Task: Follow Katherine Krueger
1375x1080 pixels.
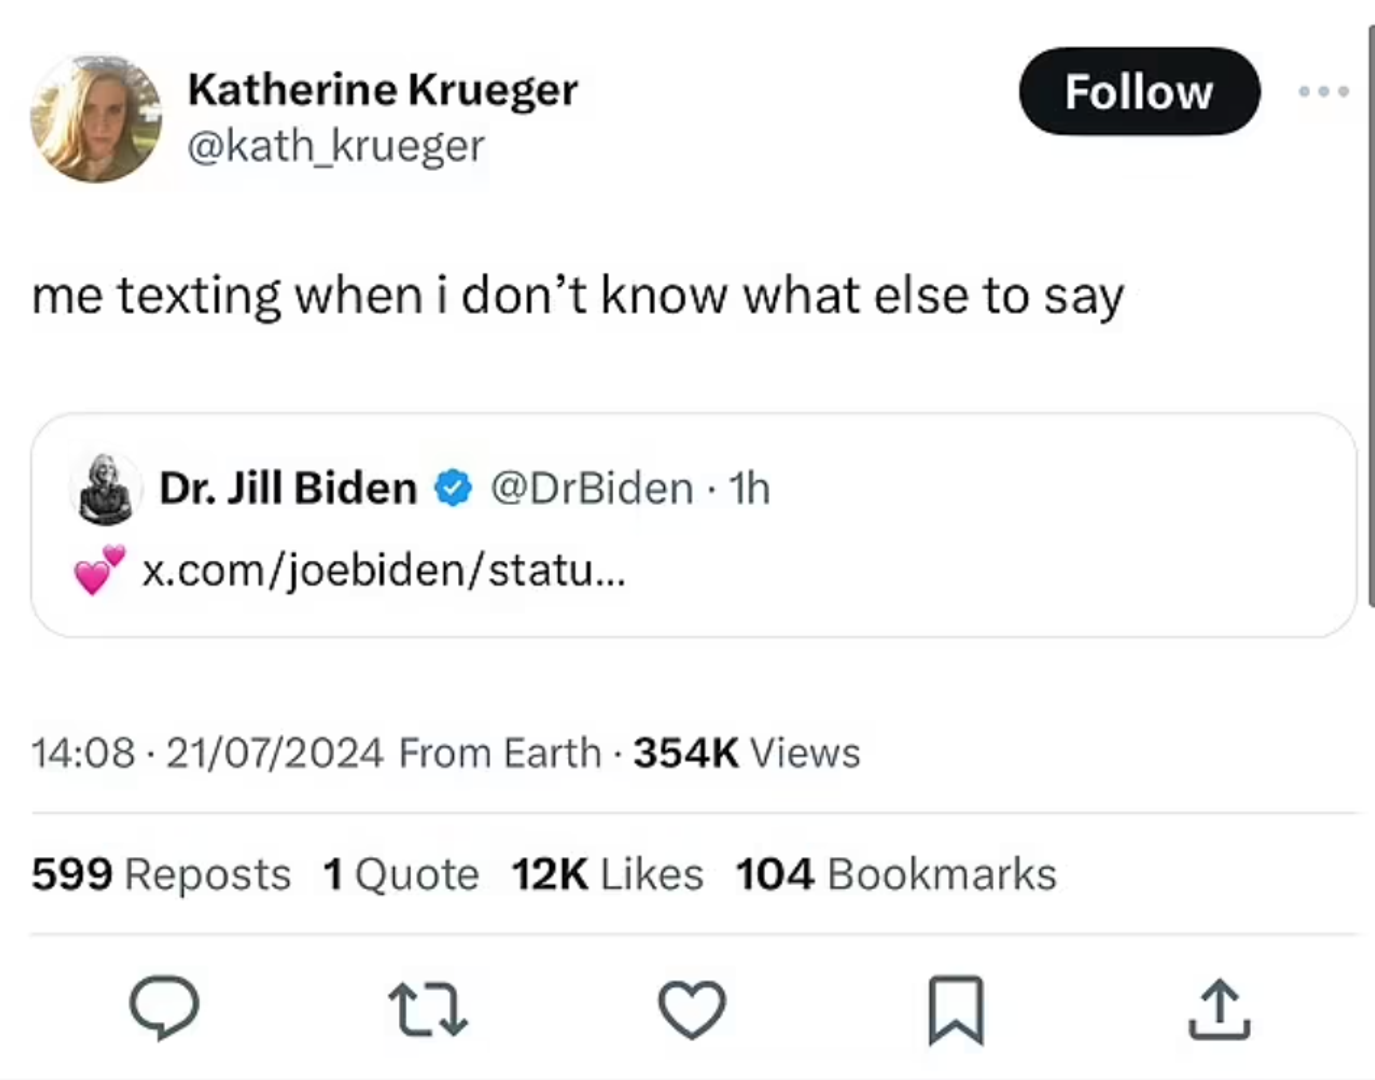Action: 1139,92
